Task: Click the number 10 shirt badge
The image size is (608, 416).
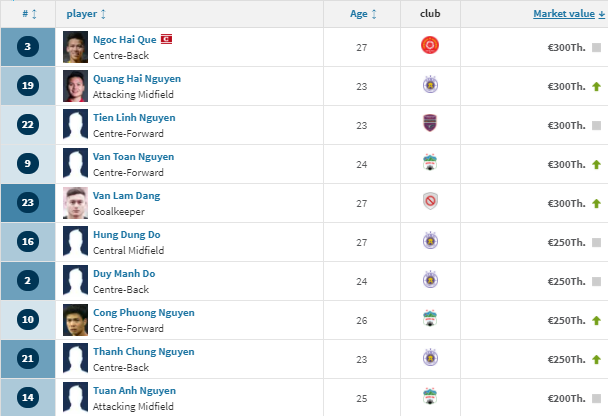Action: coord(28,320)
